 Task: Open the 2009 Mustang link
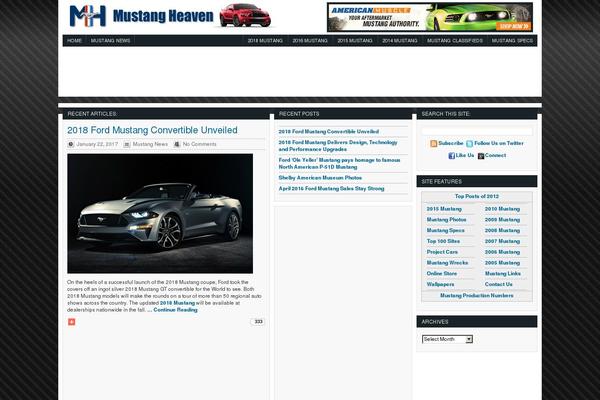tap(502, 220)
